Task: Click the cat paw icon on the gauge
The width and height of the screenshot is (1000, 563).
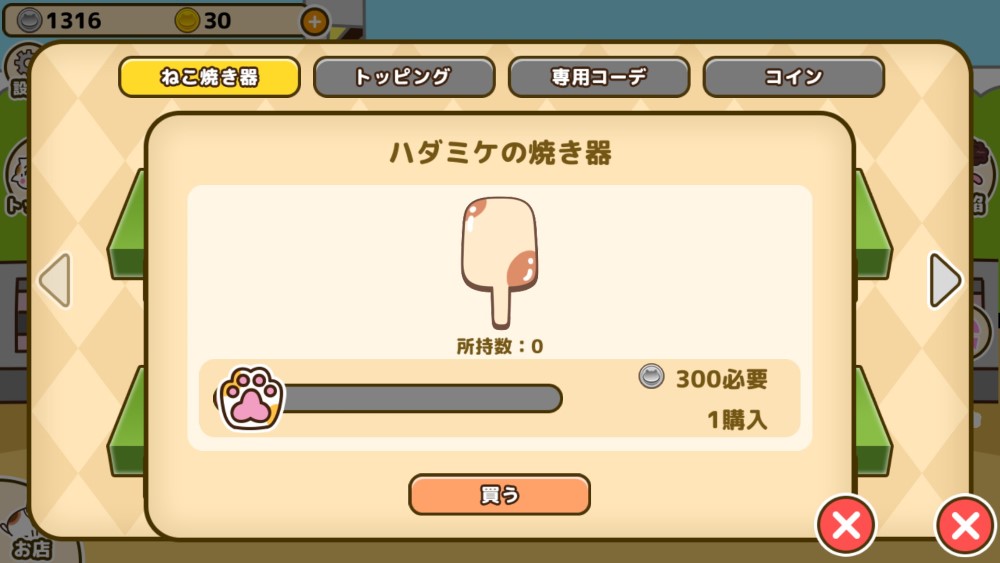Action: (x=251, y=398)
